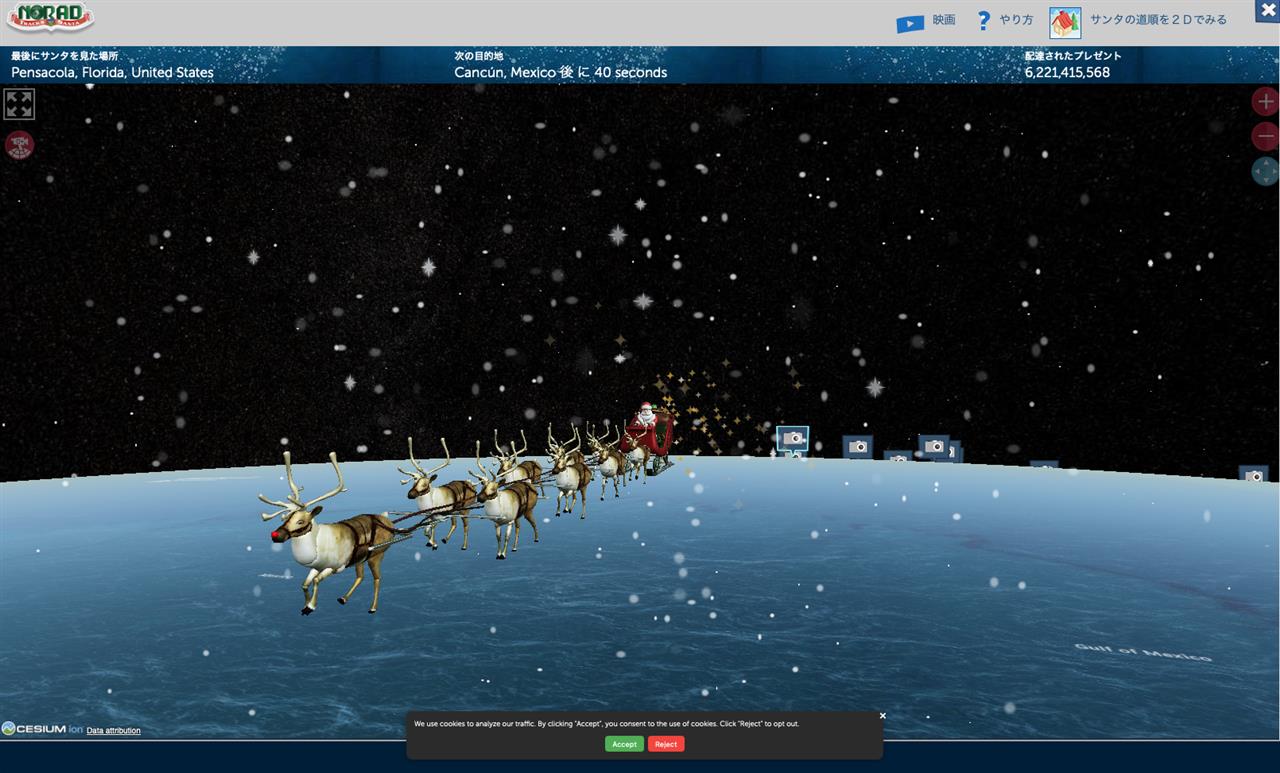Switch to サンタの道順を2Dでみる view
Viewport: 1280px width, 773px height.
[1158, 20]
